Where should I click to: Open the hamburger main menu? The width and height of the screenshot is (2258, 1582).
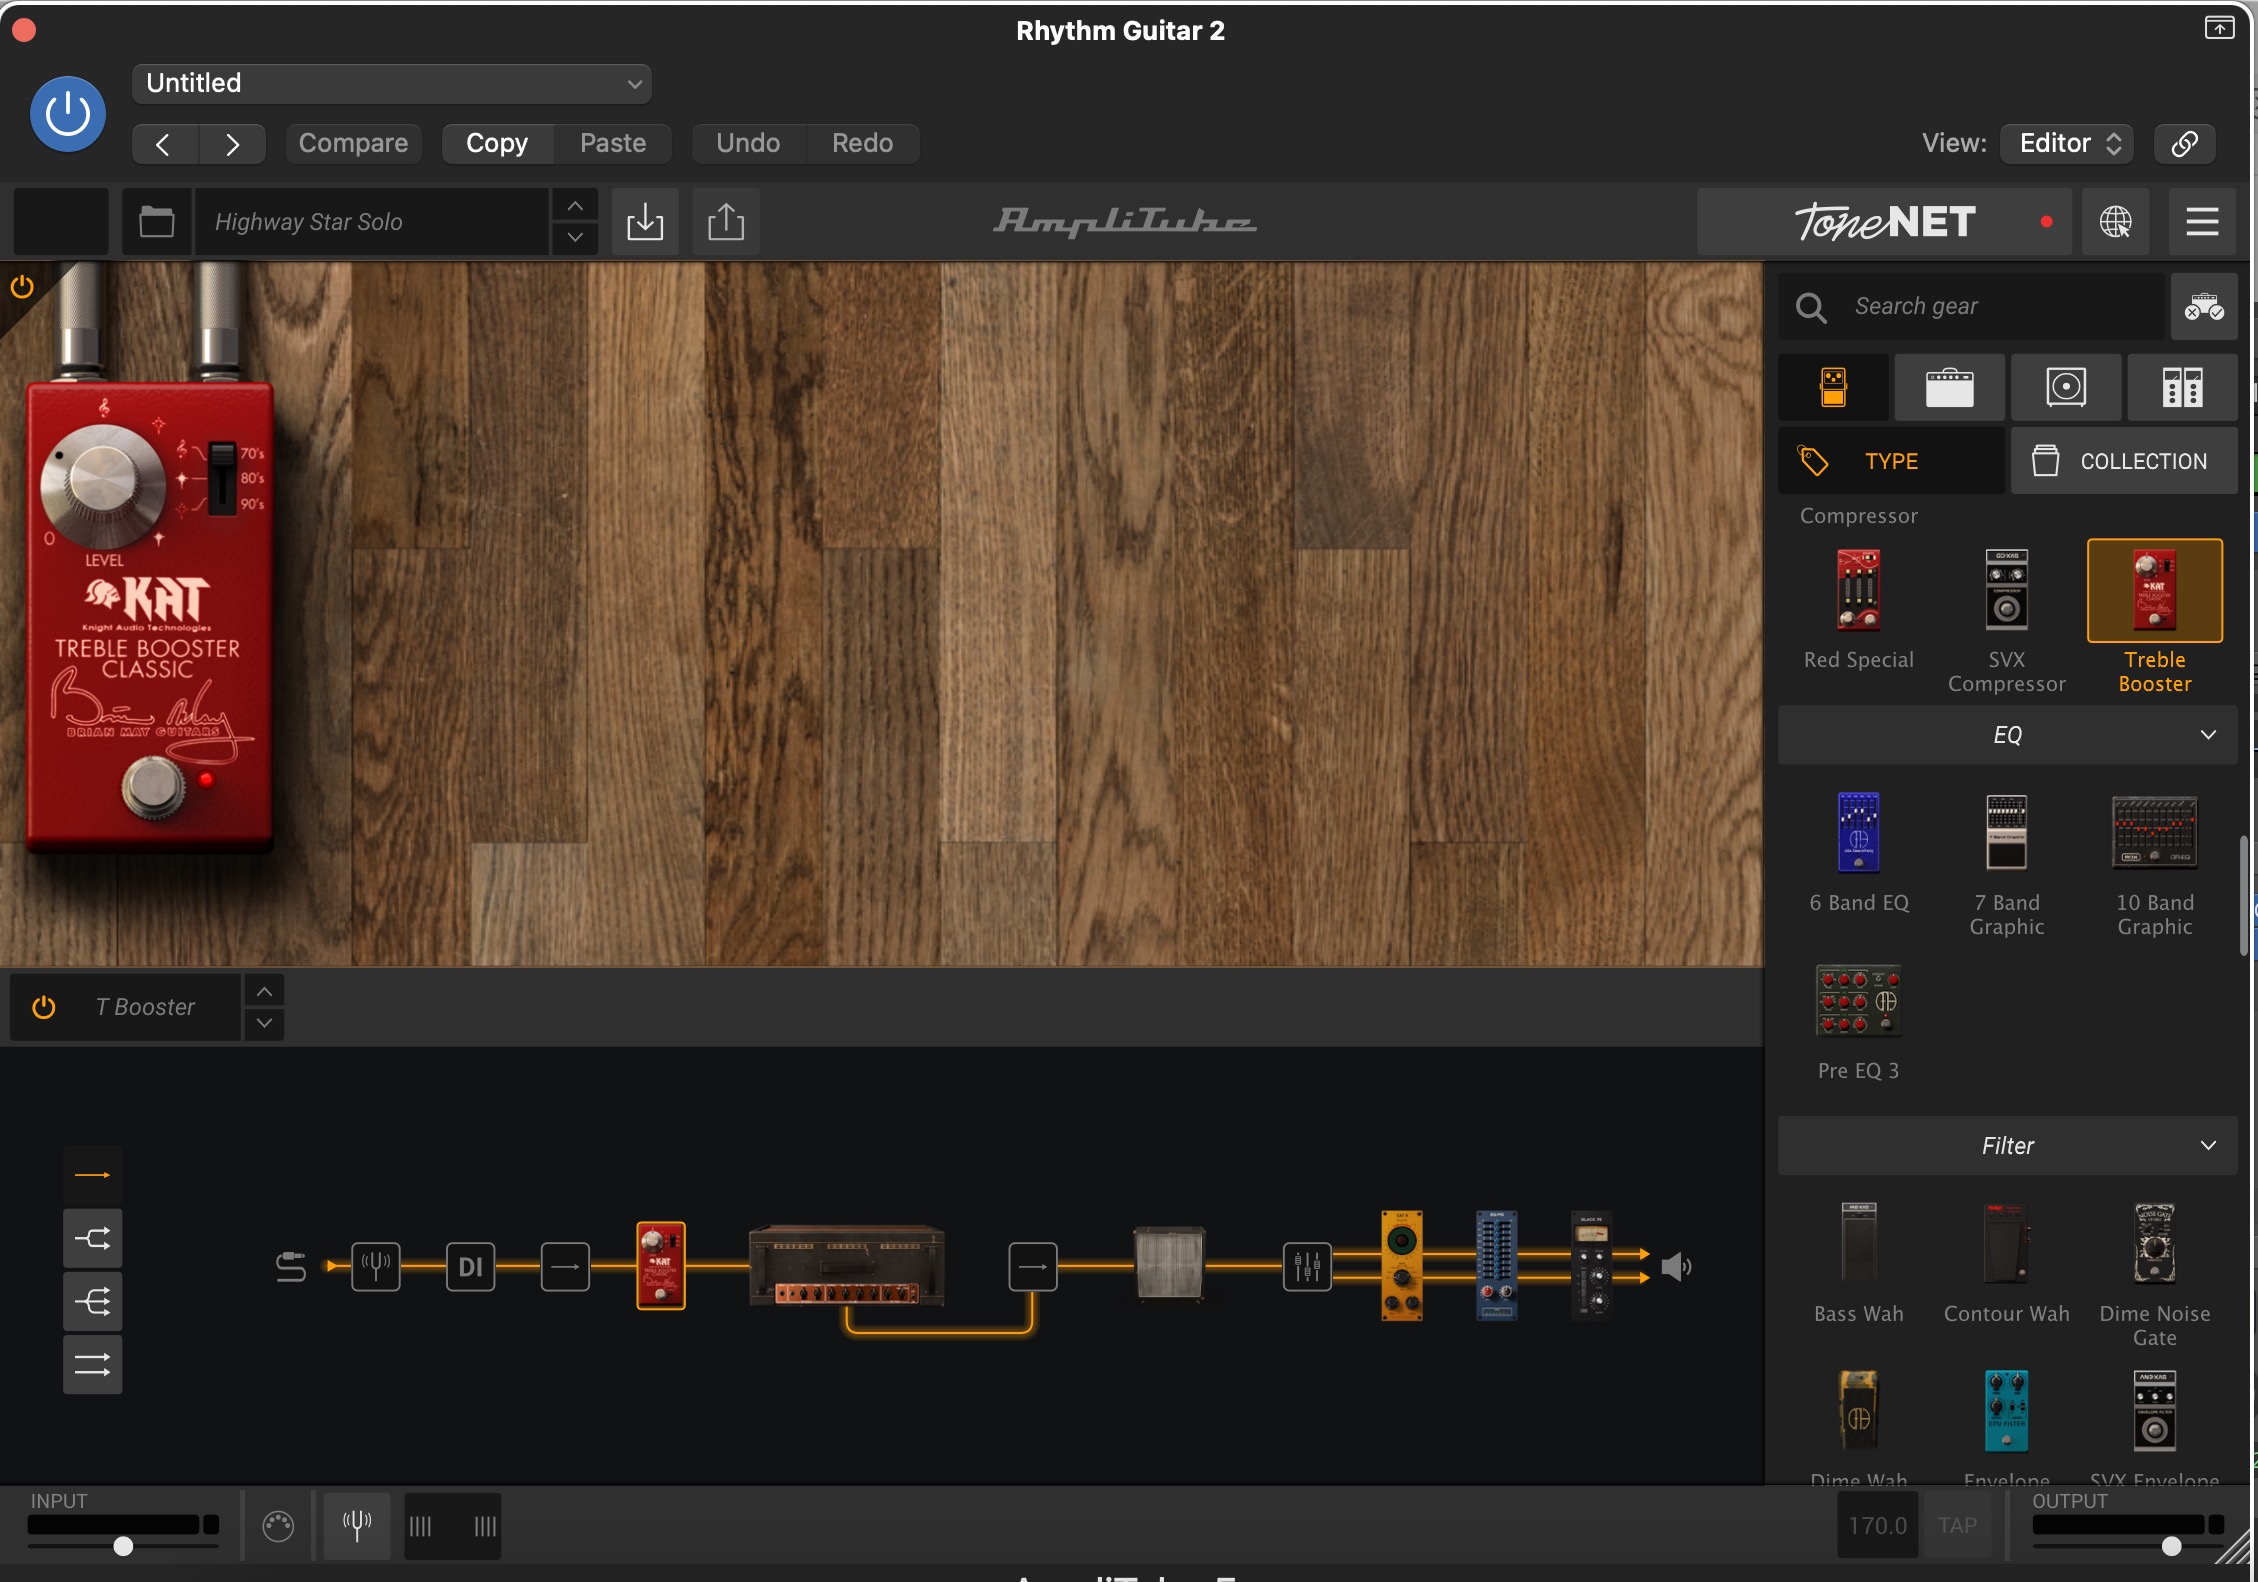(2202, 222)
